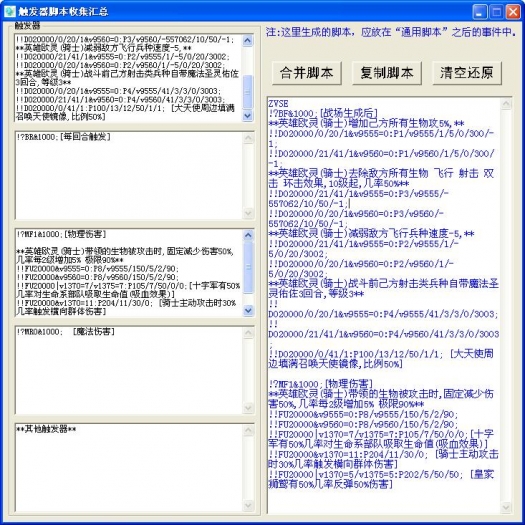The height and width of the screenshot is (525, 525).
Task: Minimize the 触发器脚本收集汇总 window
Action: [x=479, y=12]
